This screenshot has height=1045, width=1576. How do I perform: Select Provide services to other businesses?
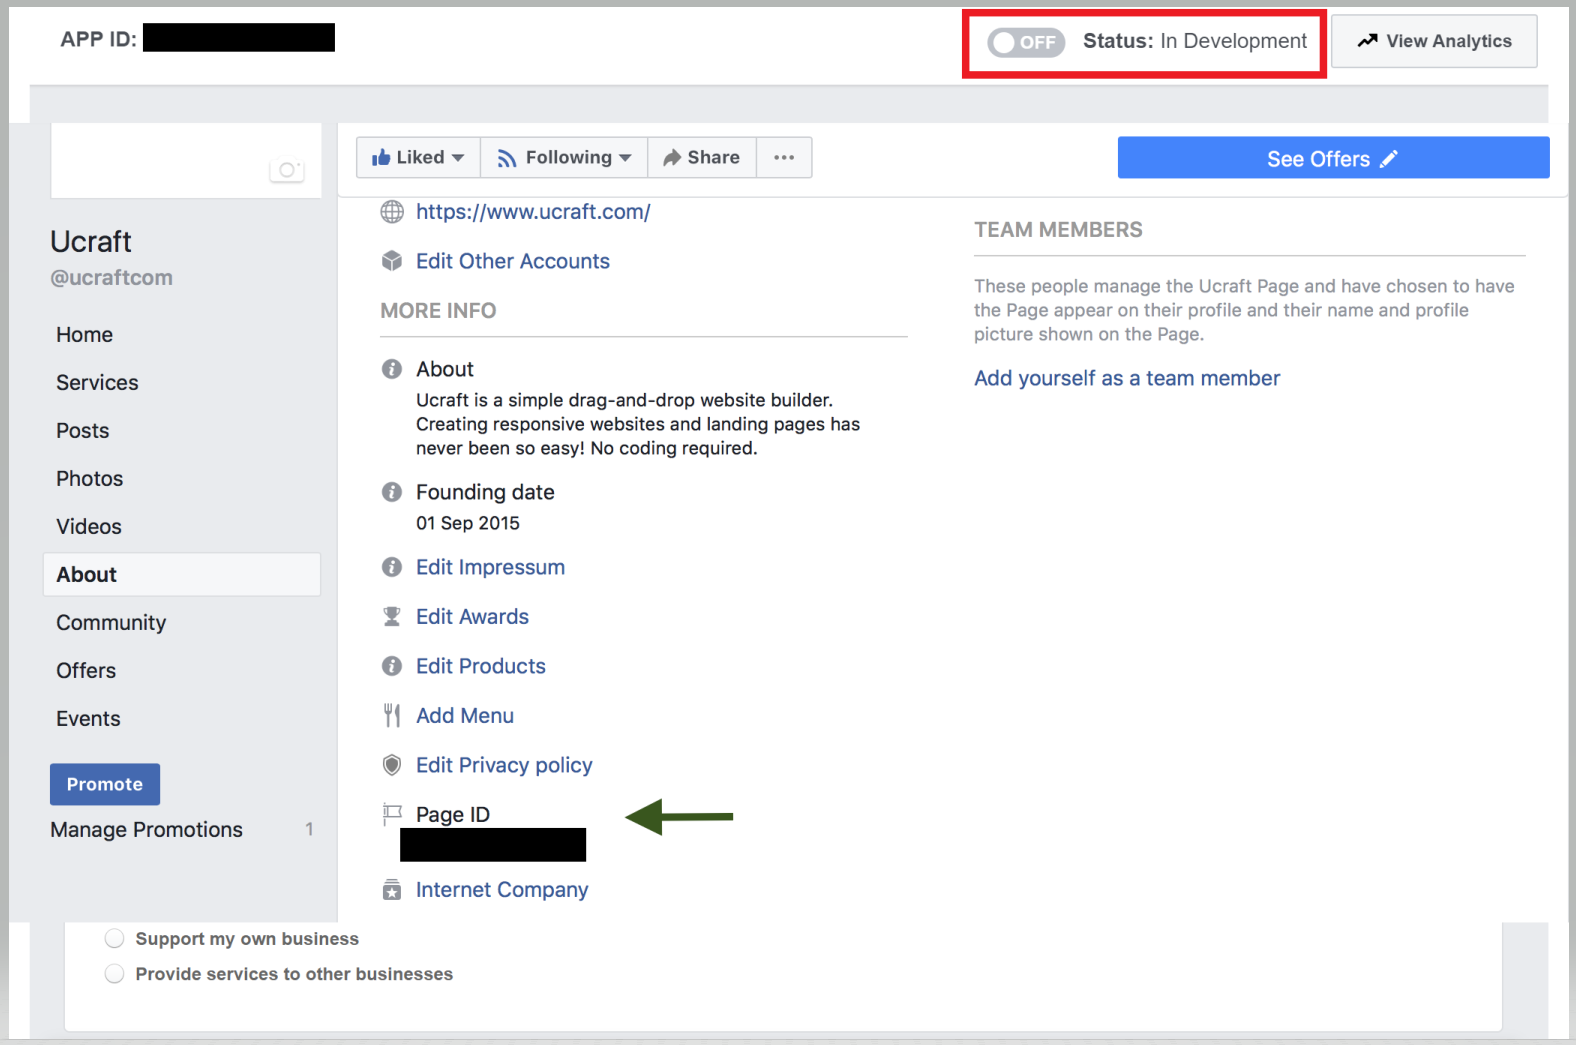point(115,973)
